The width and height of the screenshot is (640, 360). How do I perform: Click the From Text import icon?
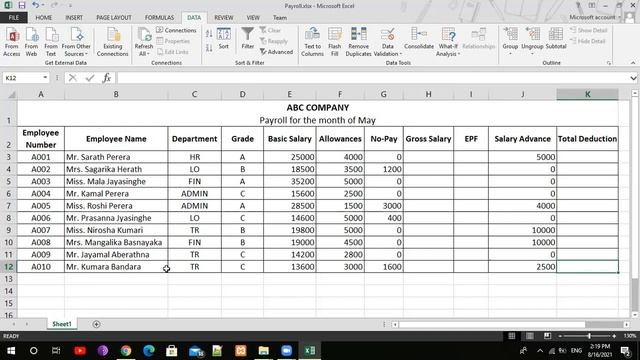(51, 42)
